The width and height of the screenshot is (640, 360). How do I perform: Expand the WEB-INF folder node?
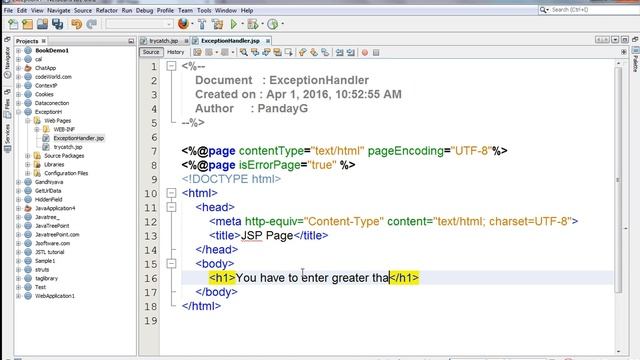click(37, 129)
